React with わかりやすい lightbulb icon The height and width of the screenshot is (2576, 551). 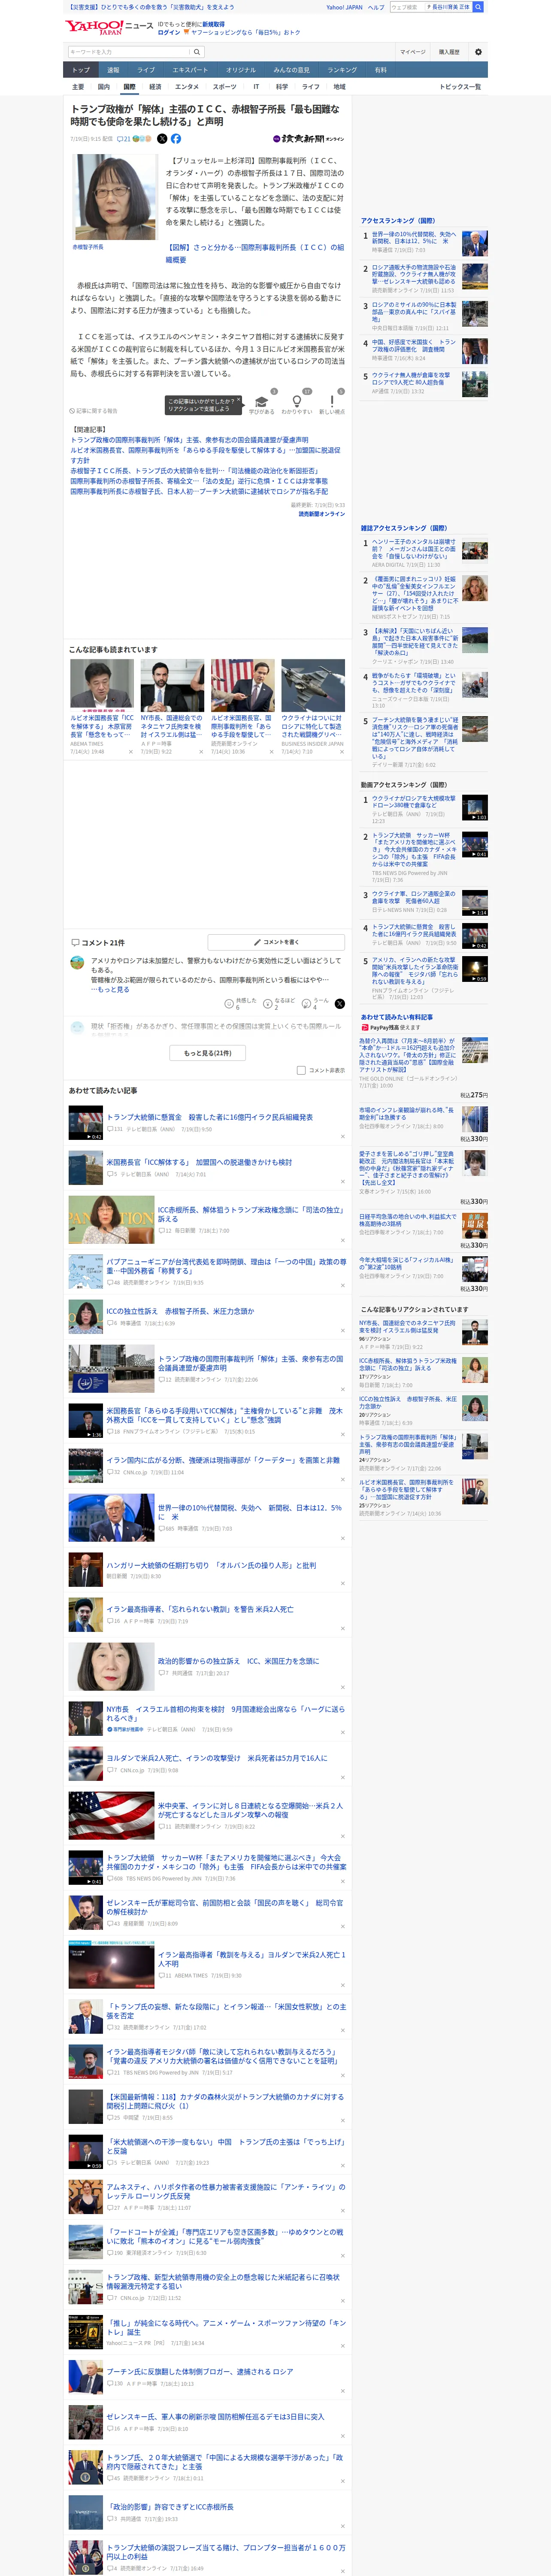coord(297,401)
